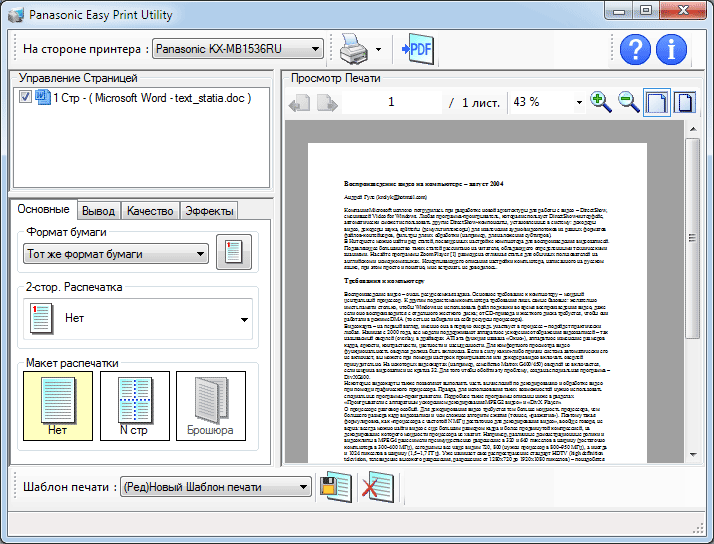The width and height of the screenshot is (714, 544).
Task: Go to the previous preview page
Action: click(299, 103)
